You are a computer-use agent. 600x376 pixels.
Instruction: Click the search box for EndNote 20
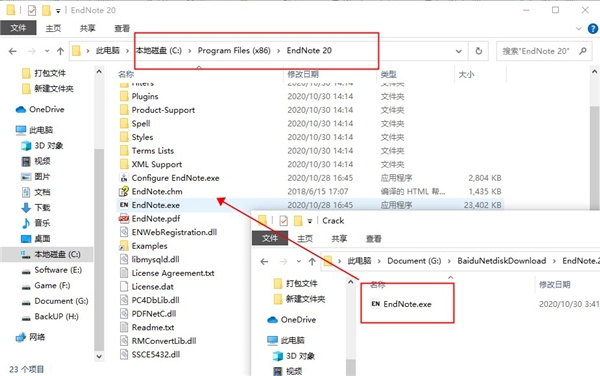click(x=544, y=51)
